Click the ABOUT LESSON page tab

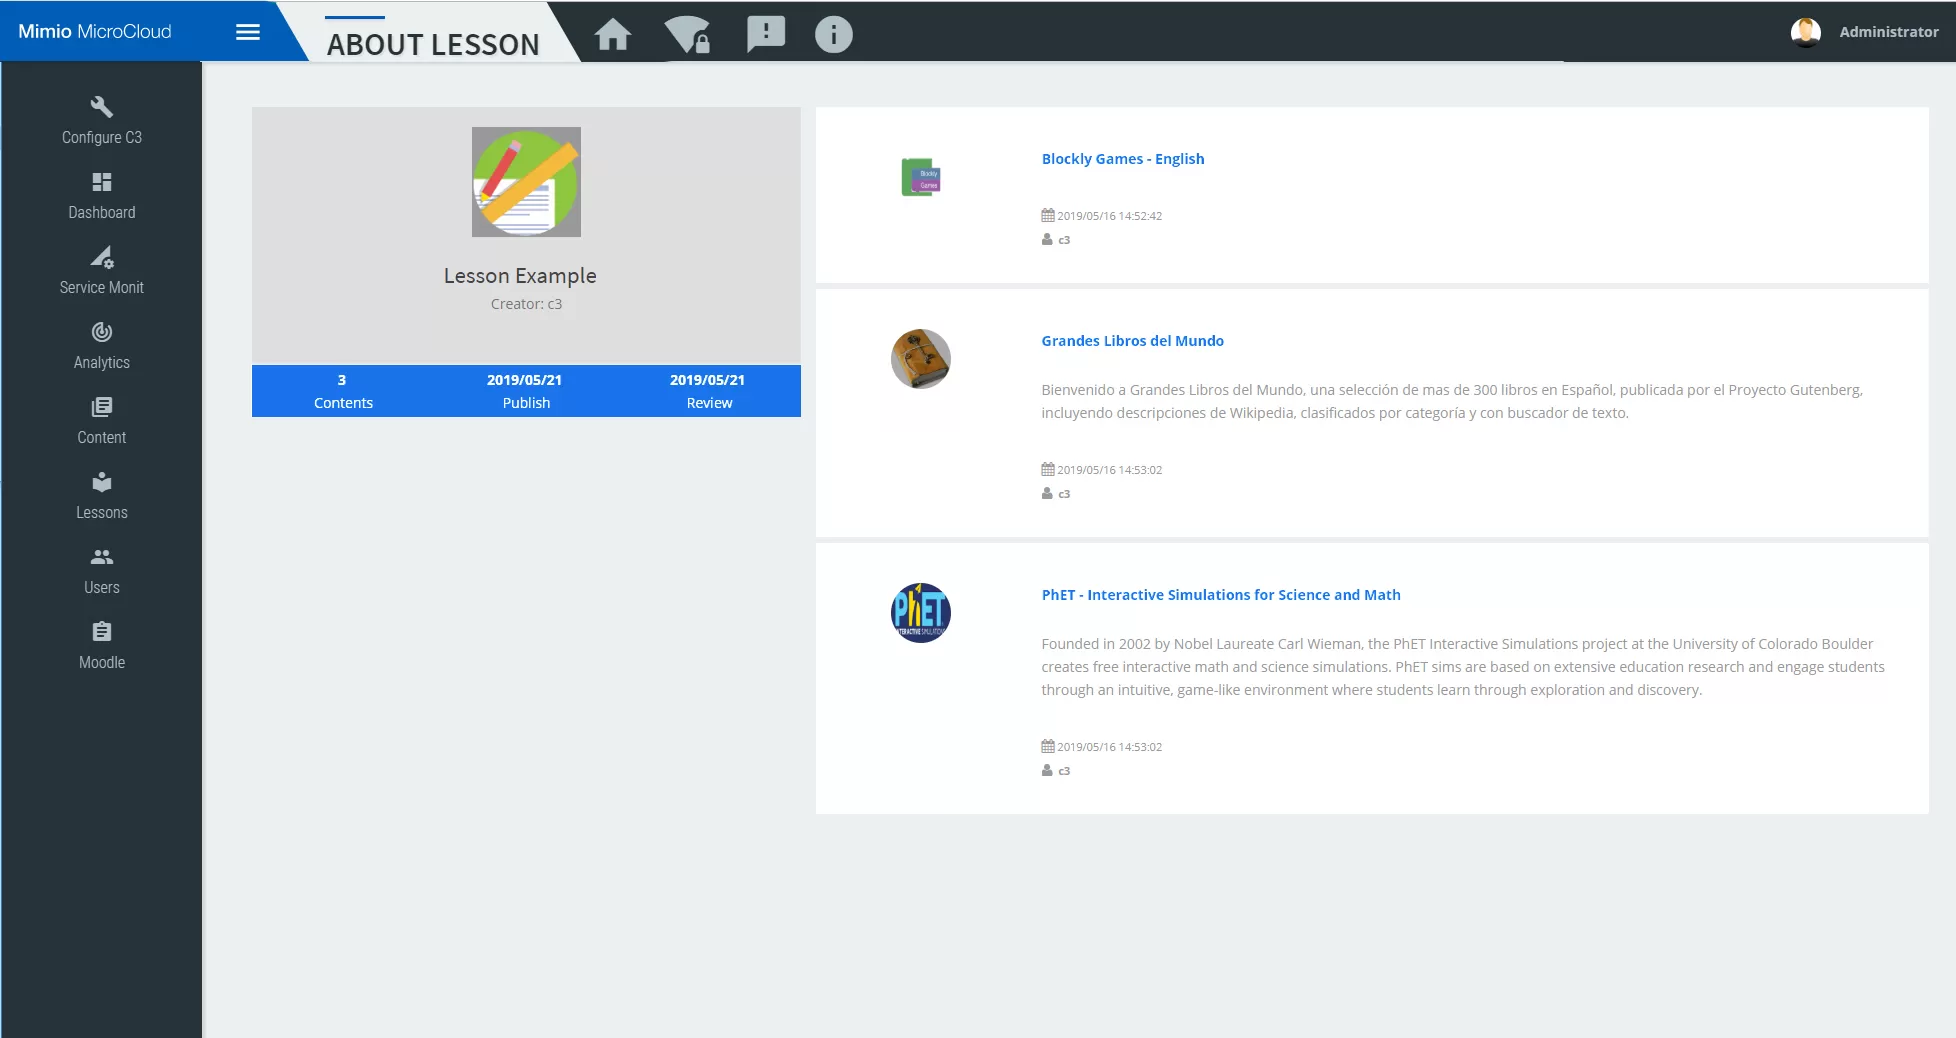tap(433, 44)
